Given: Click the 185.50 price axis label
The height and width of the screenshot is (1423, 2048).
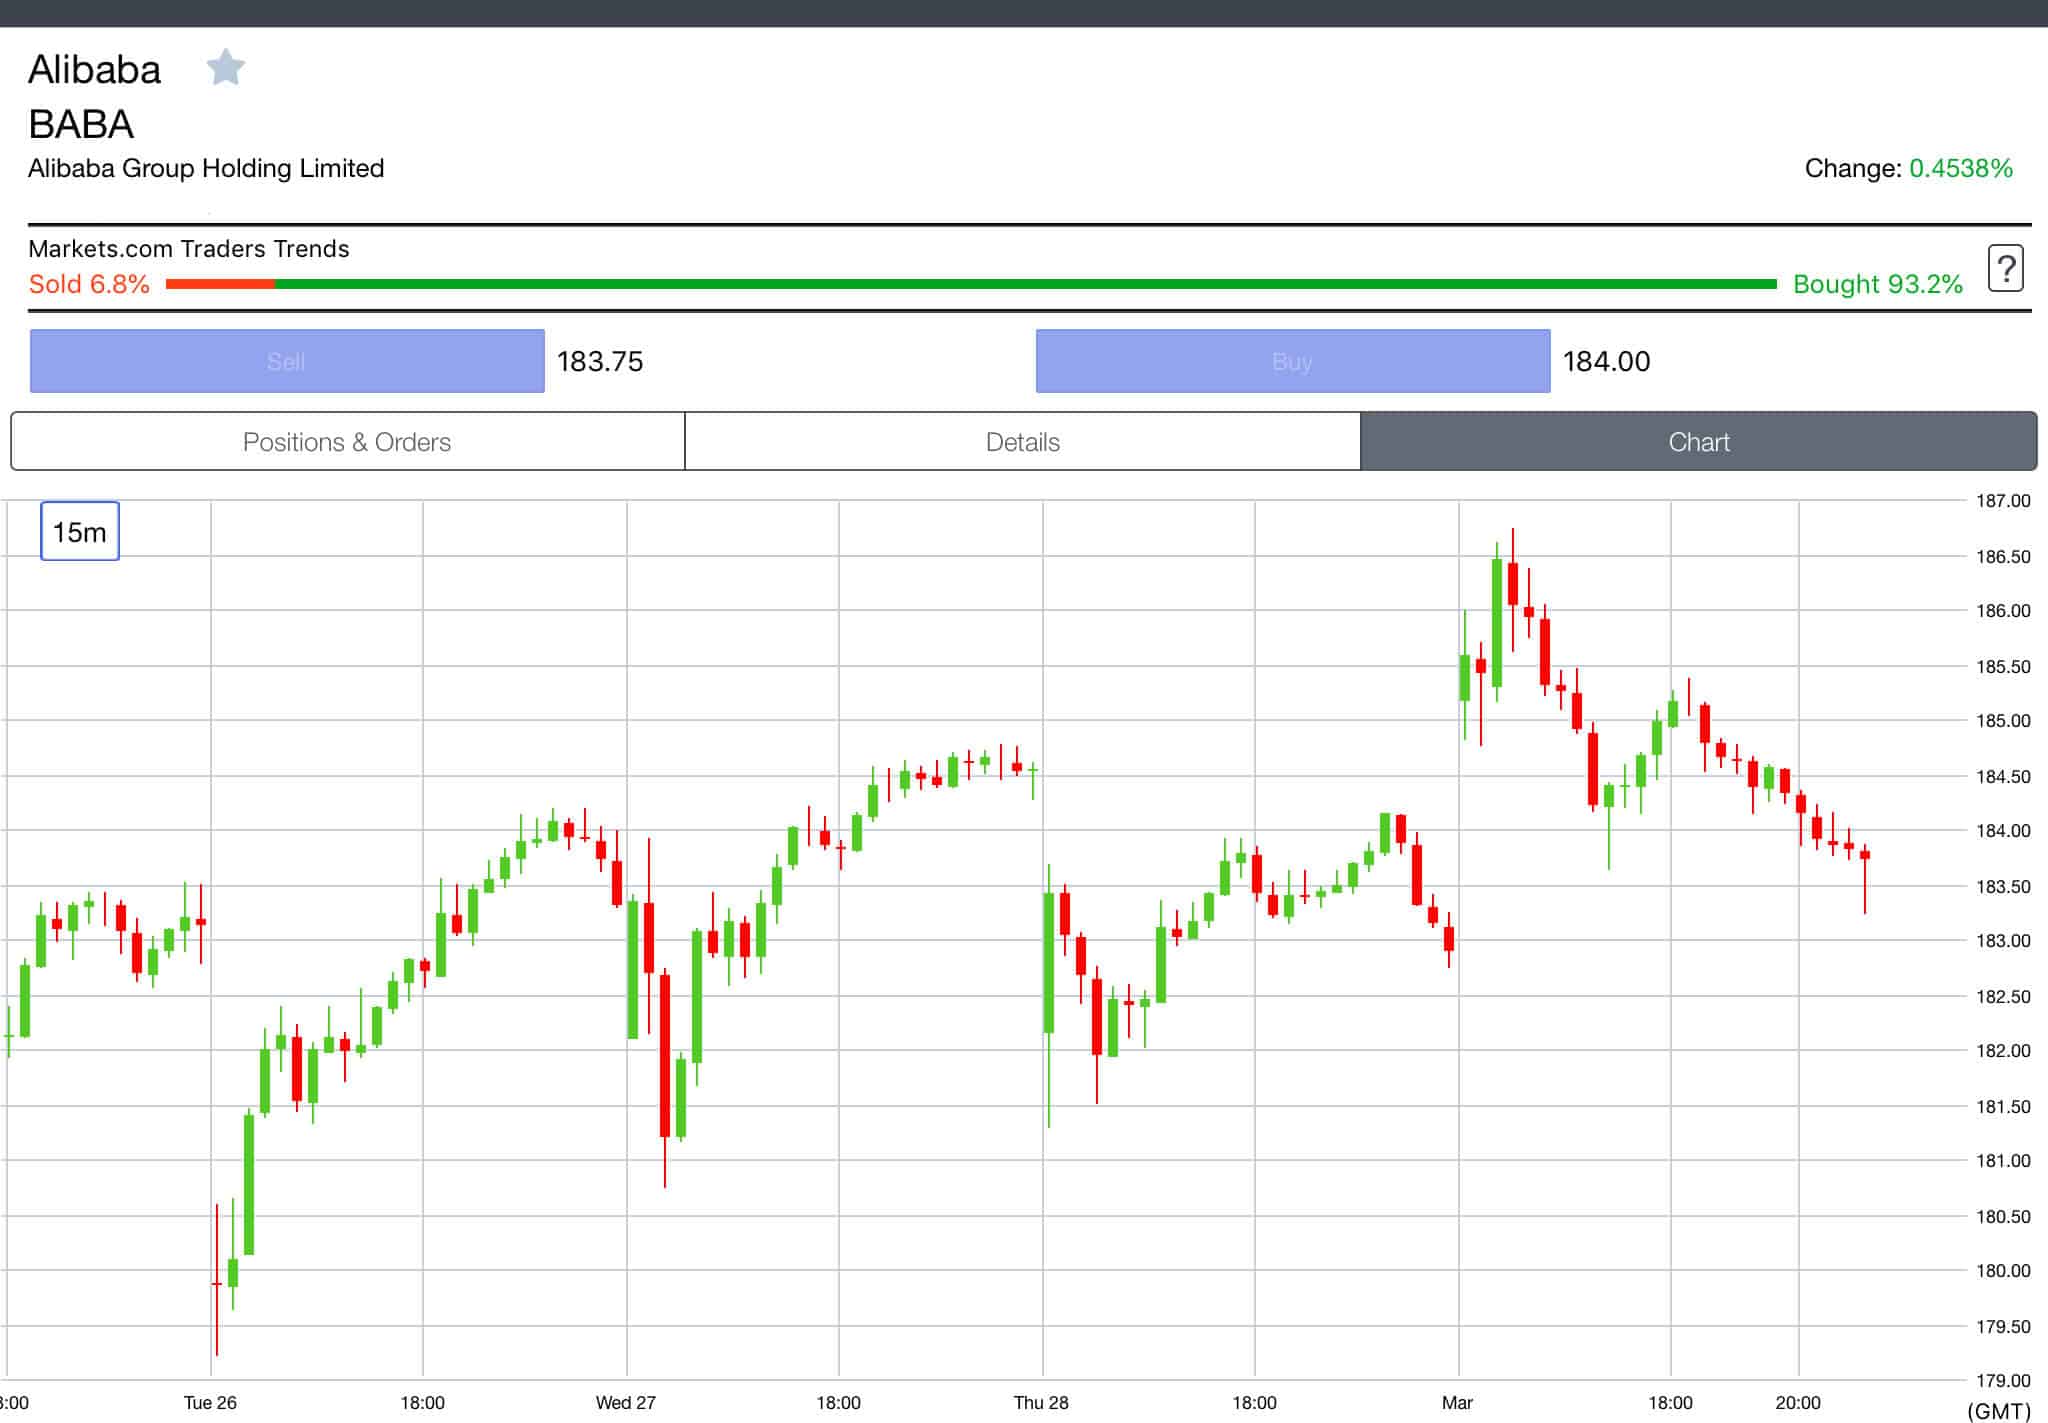Looking at the screenshot, I should (2003, 666).
